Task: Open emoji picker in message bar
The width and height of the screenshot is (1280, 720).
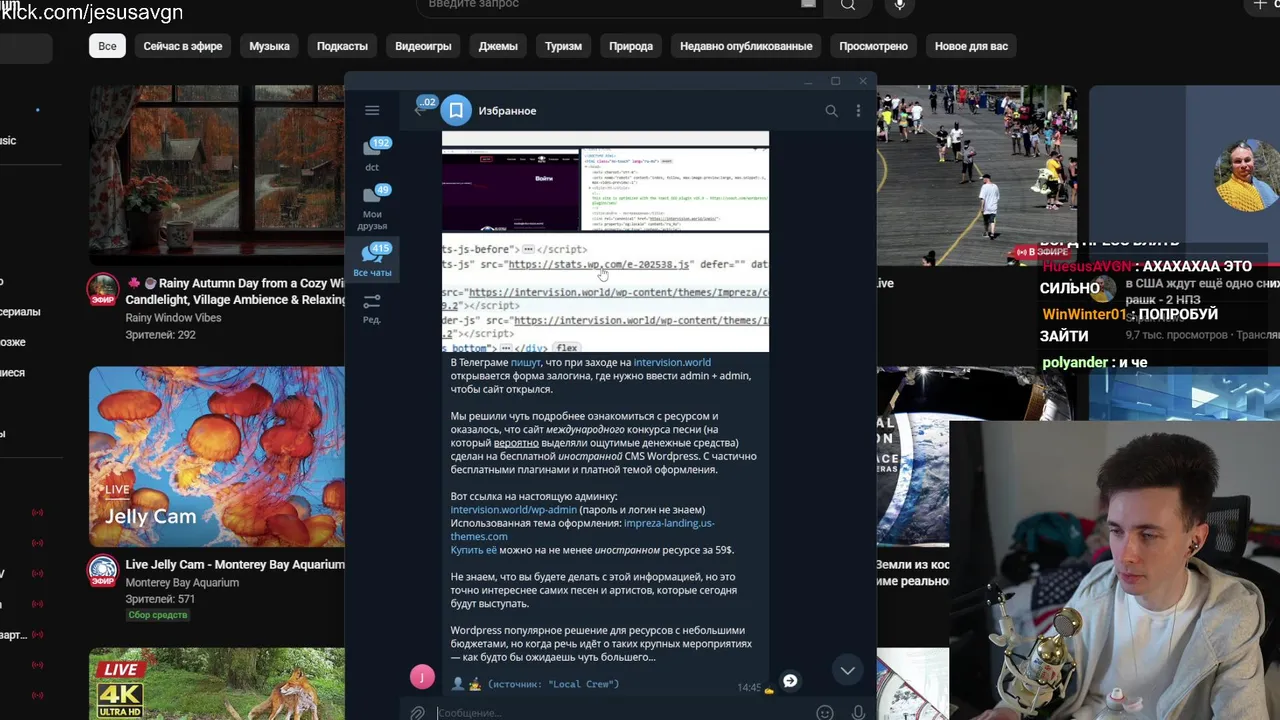Action: 825,712
